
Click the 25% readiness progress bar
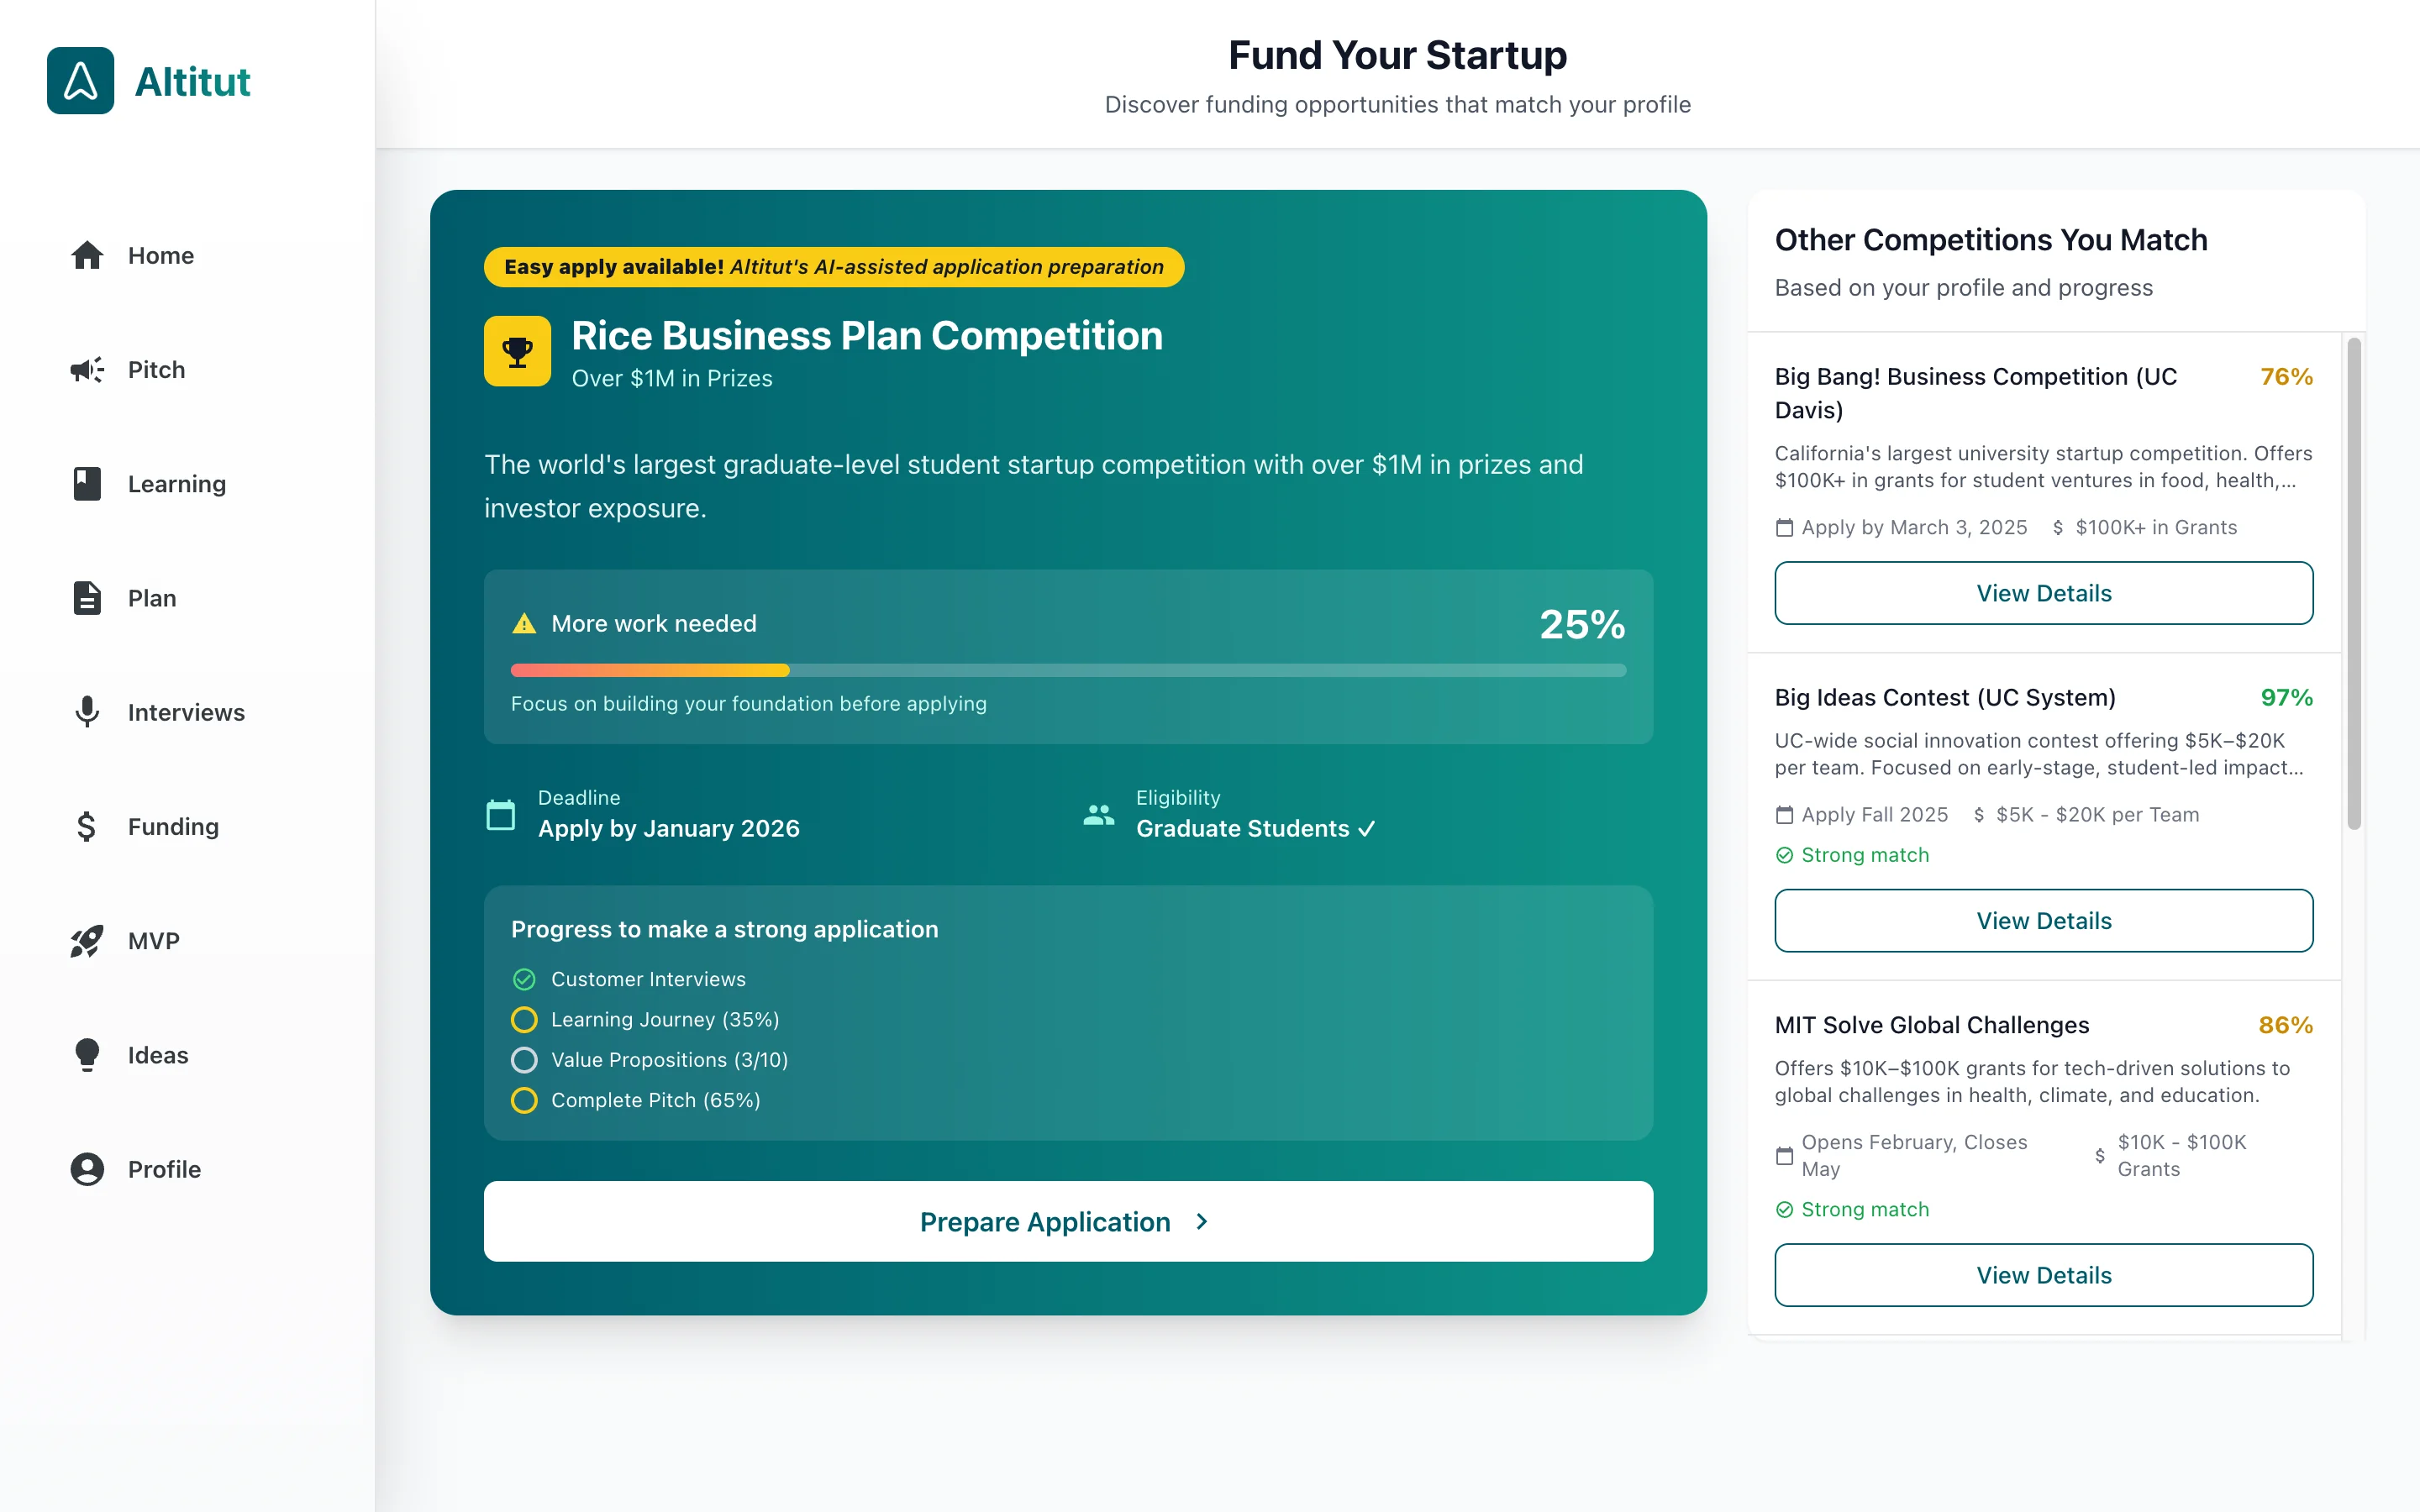[x=1068, y=670]
